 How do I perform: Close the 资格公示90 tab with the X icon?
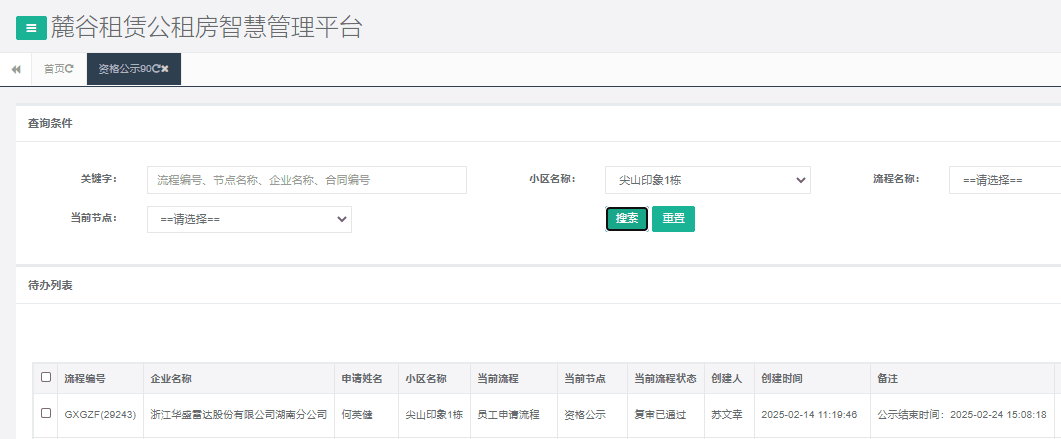(x=165, y=69)
